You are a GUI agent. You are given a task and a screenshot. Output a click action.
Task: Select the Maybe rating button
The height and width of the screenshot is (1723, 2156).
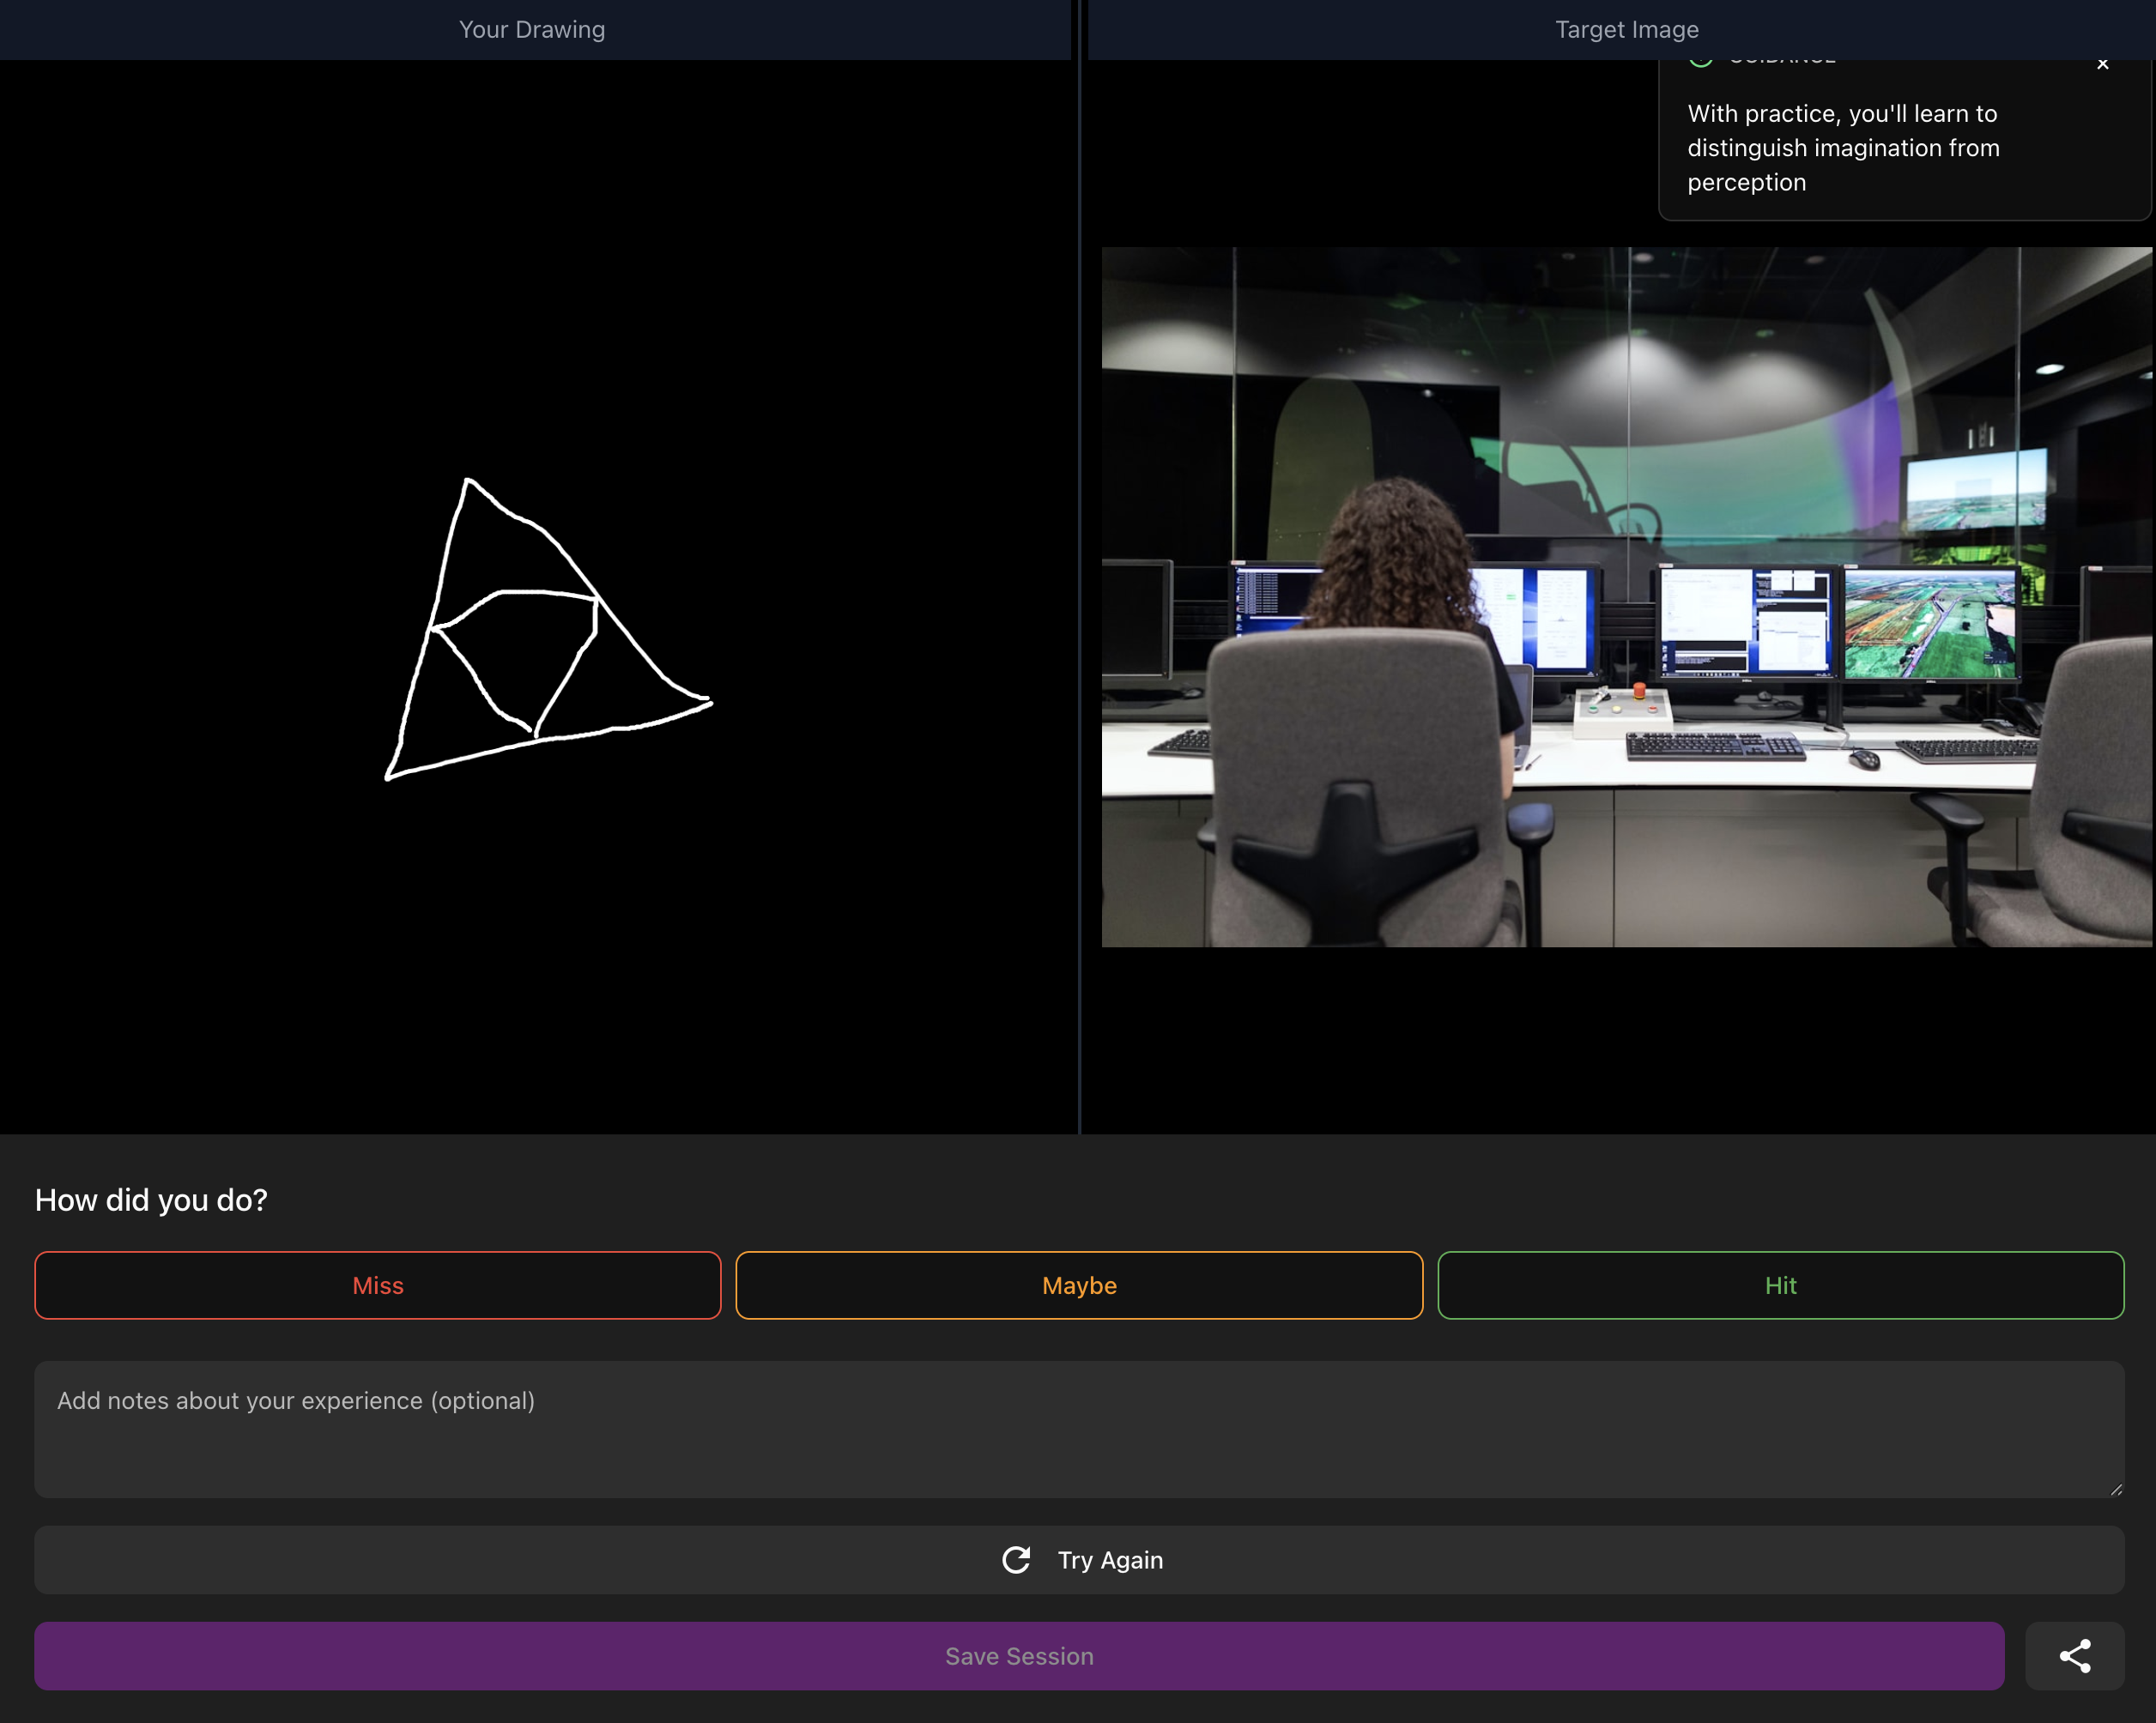tap(1079, 1285)
